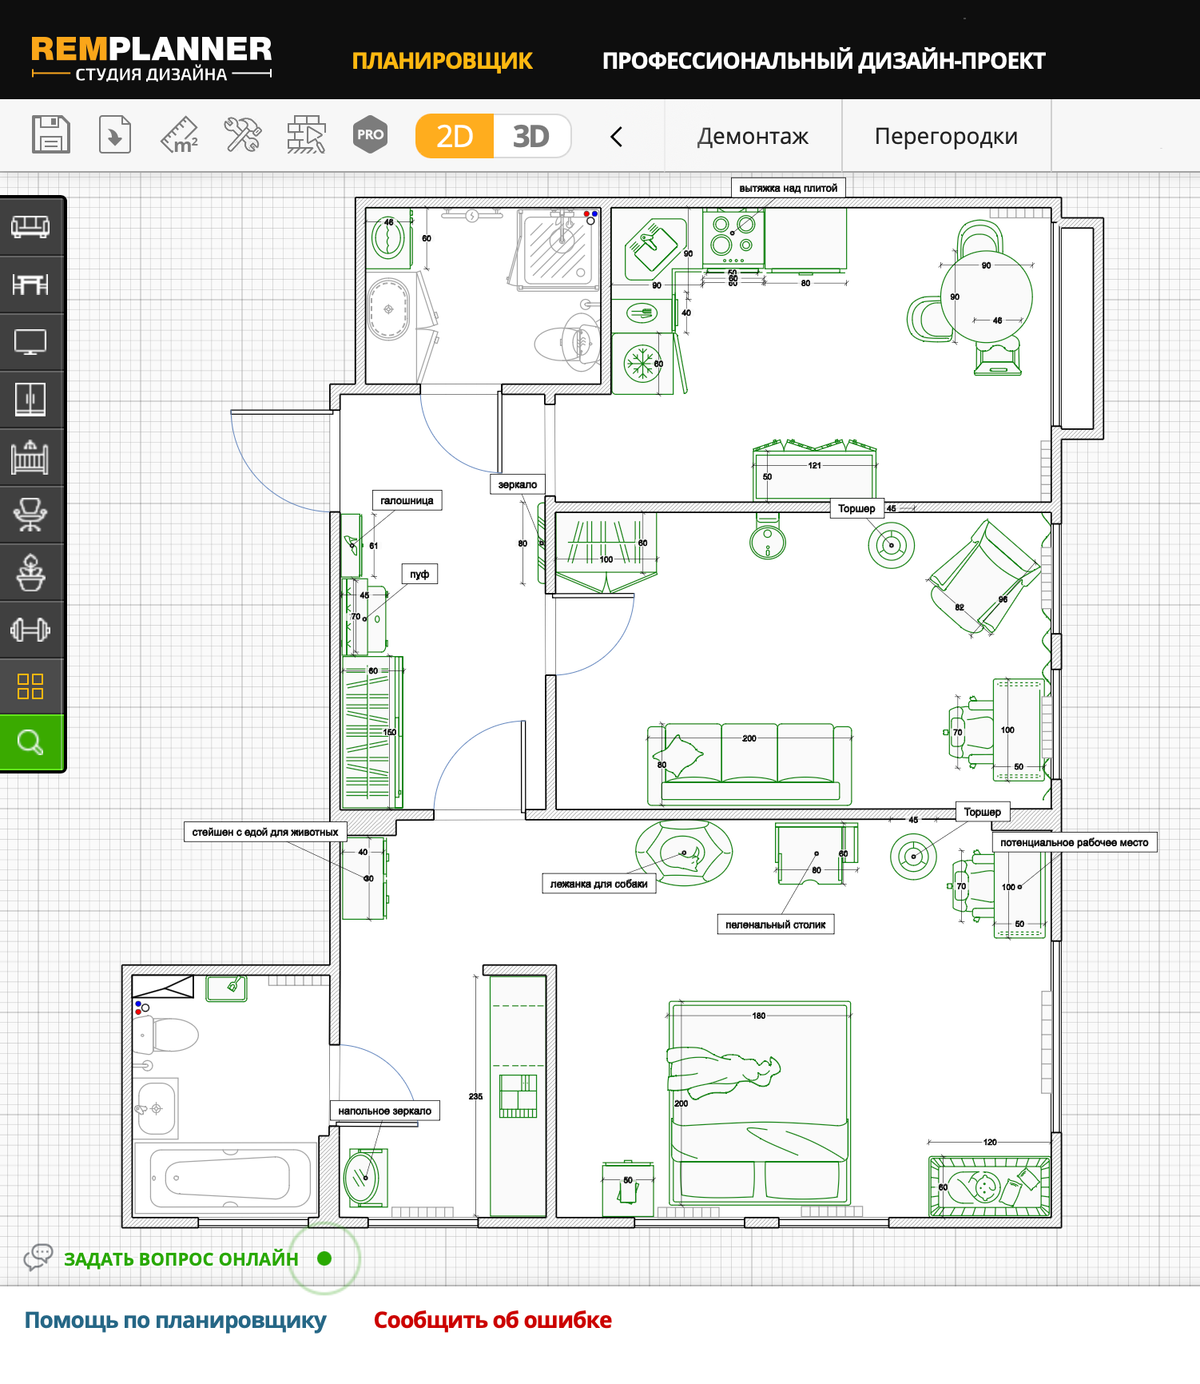Switch to 3D view mode

pos(531,136)
